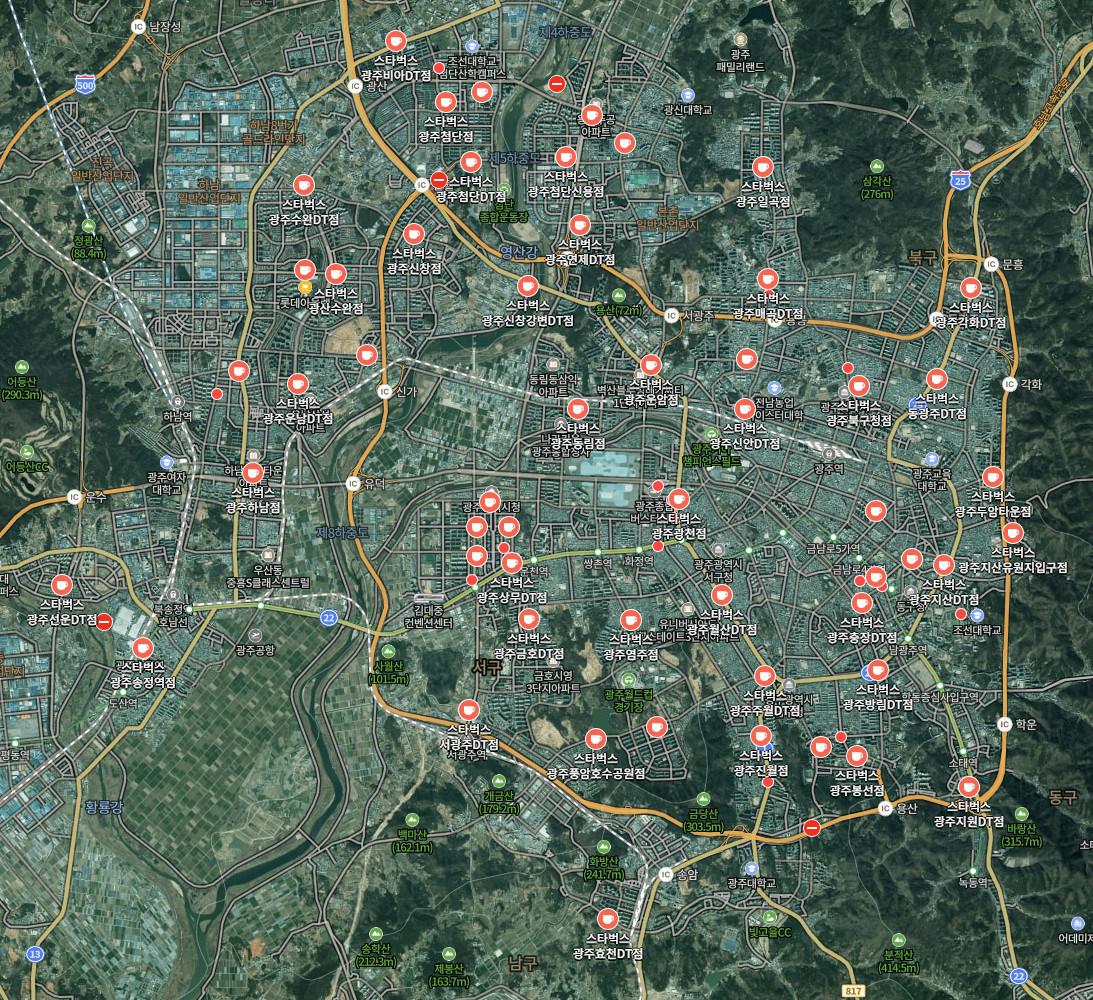Viewport: 1093px width, 1000px height.
Task: Click the 광주염주점 Starbucks marker
Action: point(630,619)
